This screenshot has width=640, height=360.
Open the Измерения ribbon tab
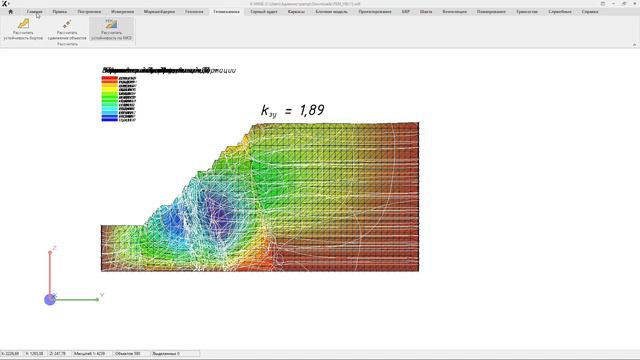pos(122,12)
